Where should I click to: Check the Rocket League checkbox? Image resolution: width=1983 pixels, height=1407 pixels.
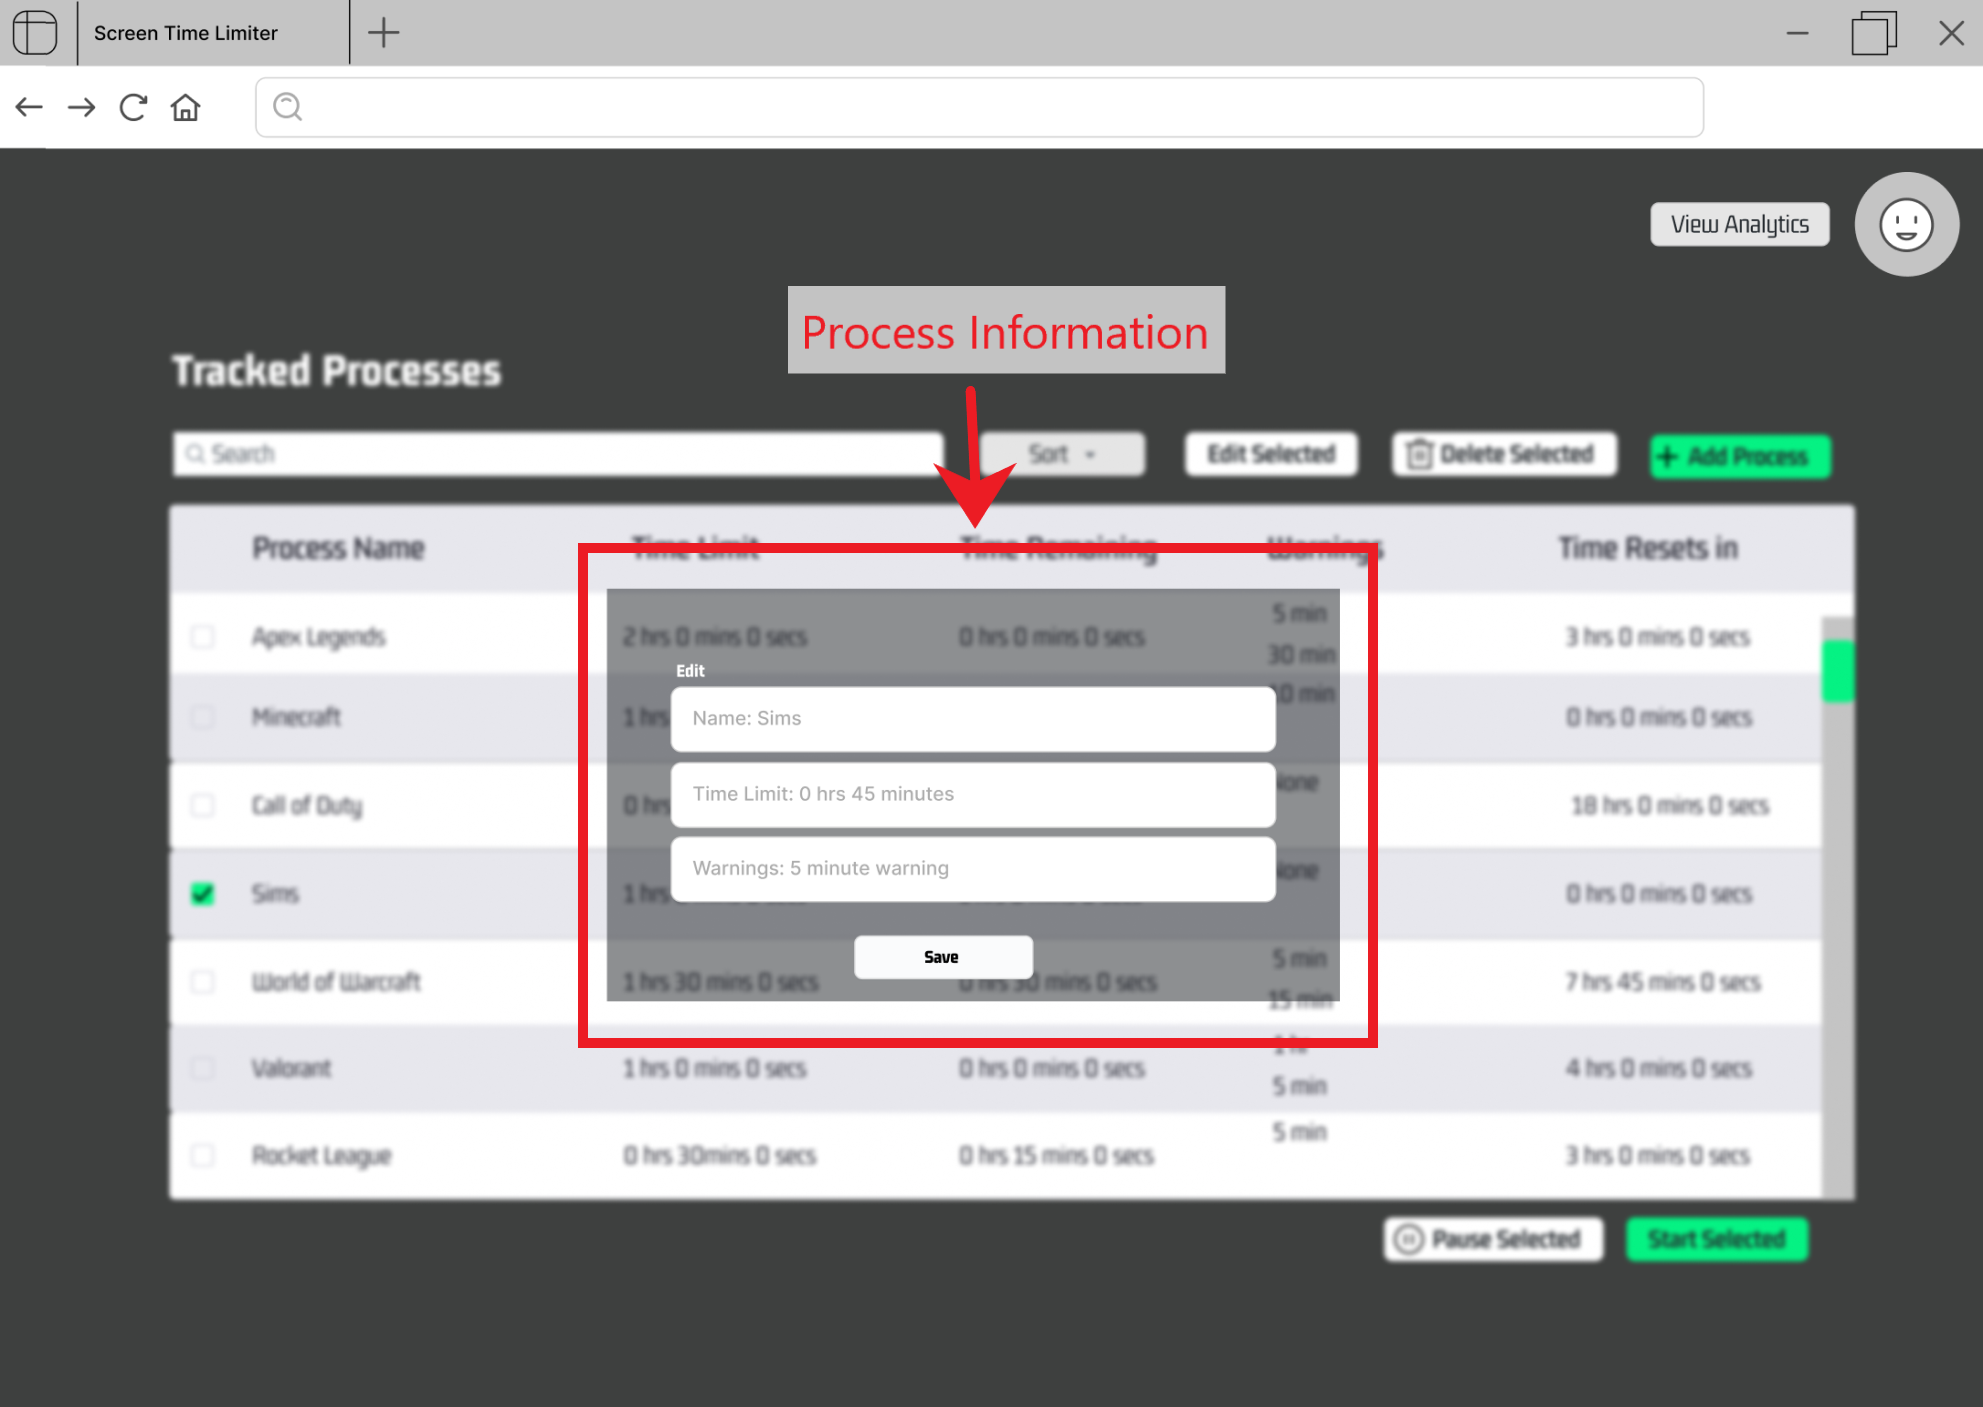click(203, 1155)
